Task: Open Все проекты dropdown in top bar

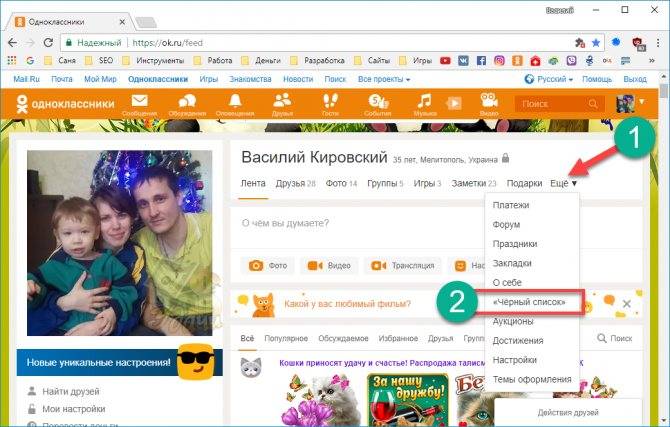Action: (384, 78)
